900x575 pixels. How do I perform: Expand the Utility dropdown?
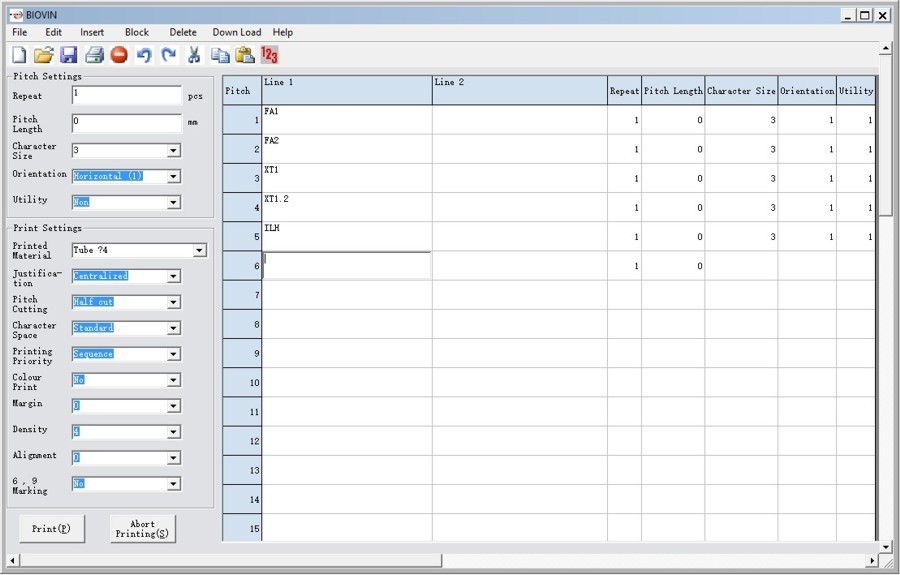pyautogui.click(x=173, y=203)
